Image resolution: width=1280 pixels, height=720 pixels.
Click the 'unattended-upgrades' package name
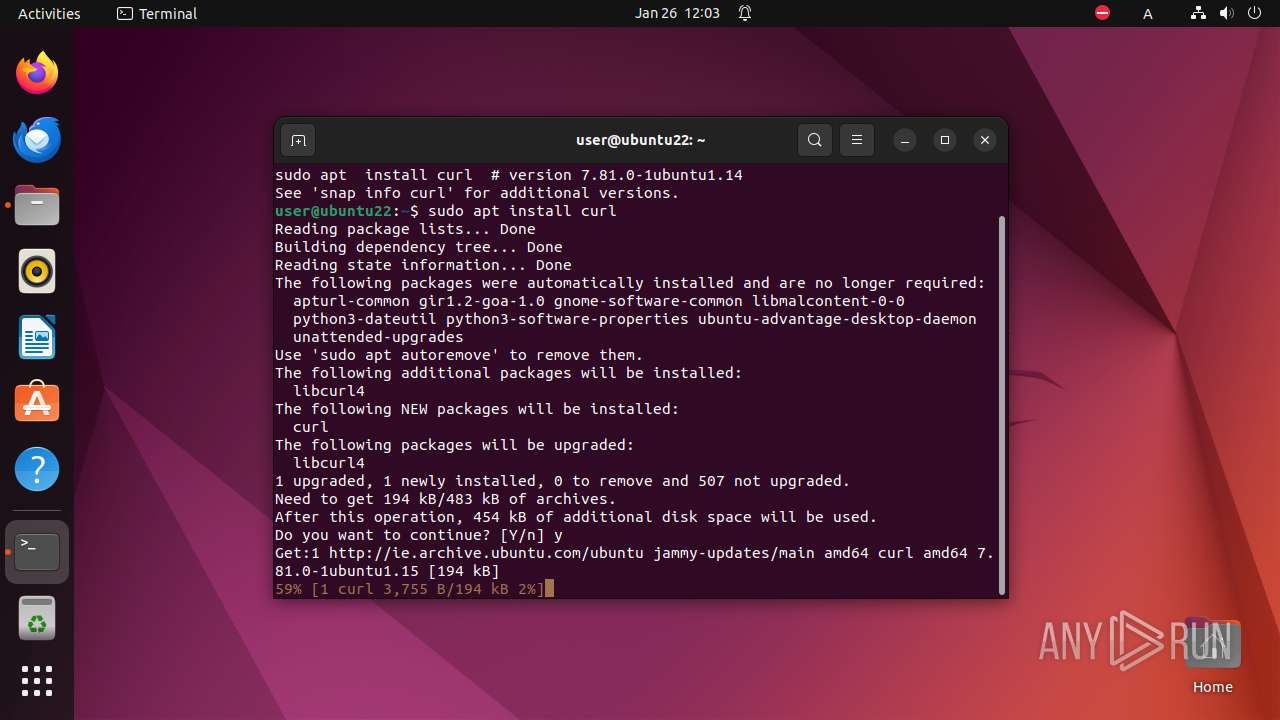pos(378,337)
